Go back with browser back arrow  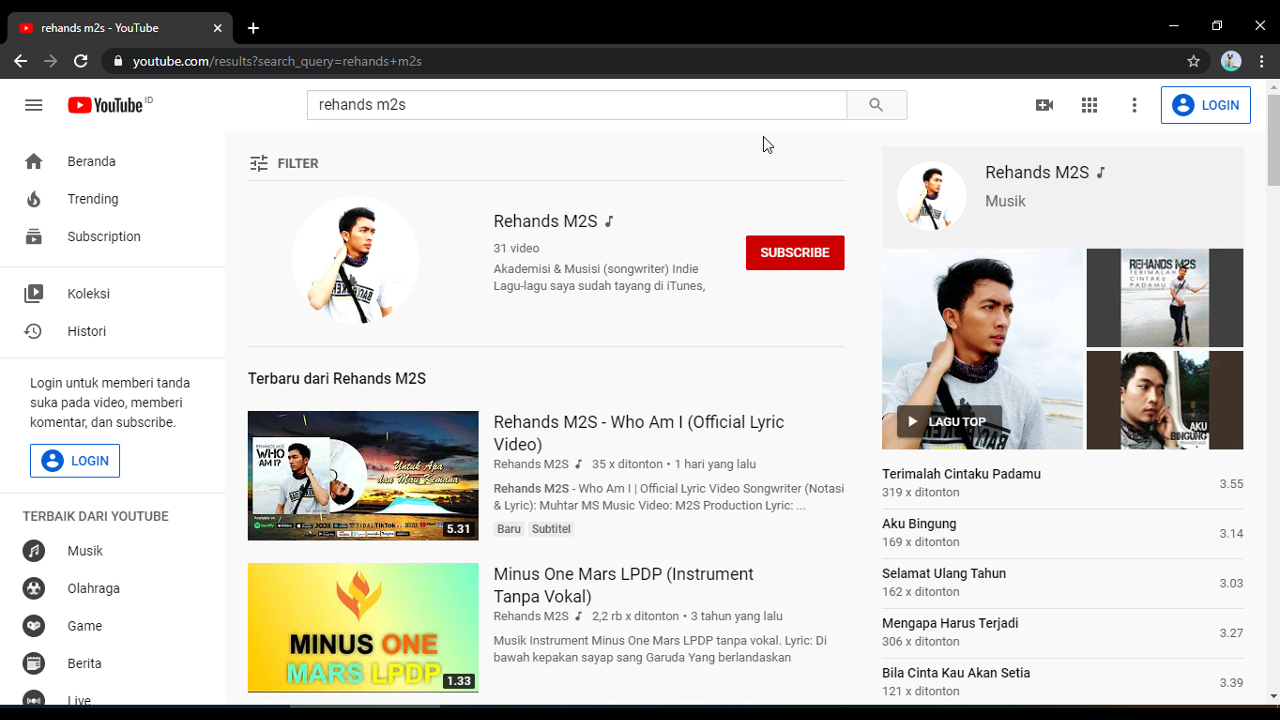click(x=20, y=61)
